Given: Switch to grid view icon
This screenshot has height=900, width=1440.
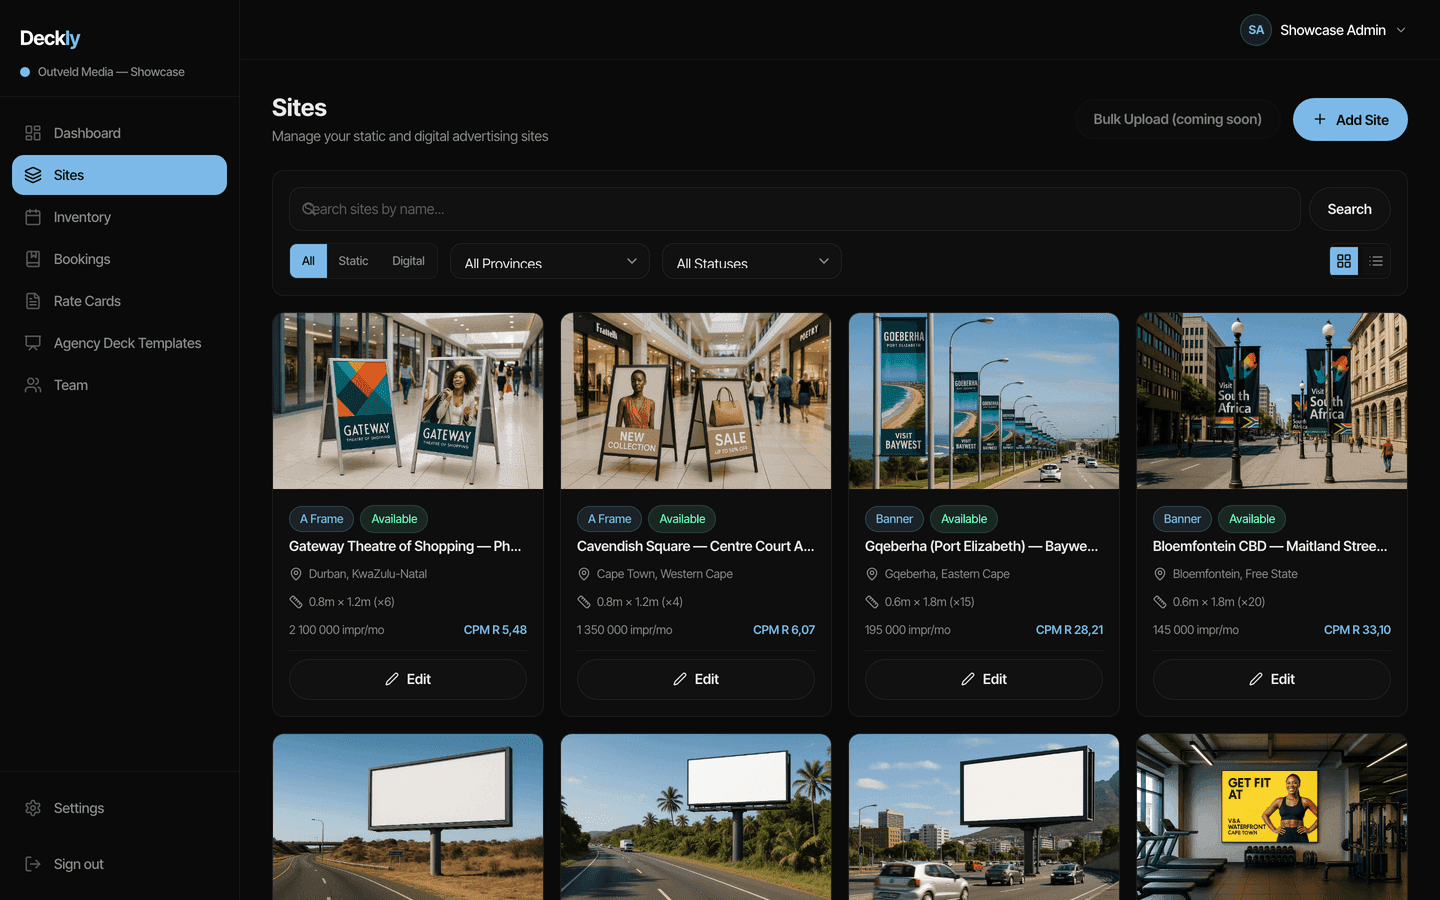Looking at the screenshot, I should (x=1344, y=261).
